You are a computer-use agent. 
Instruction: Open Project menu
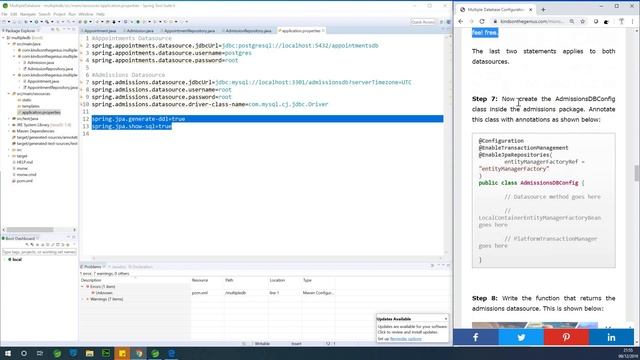[x=59, y=14]
